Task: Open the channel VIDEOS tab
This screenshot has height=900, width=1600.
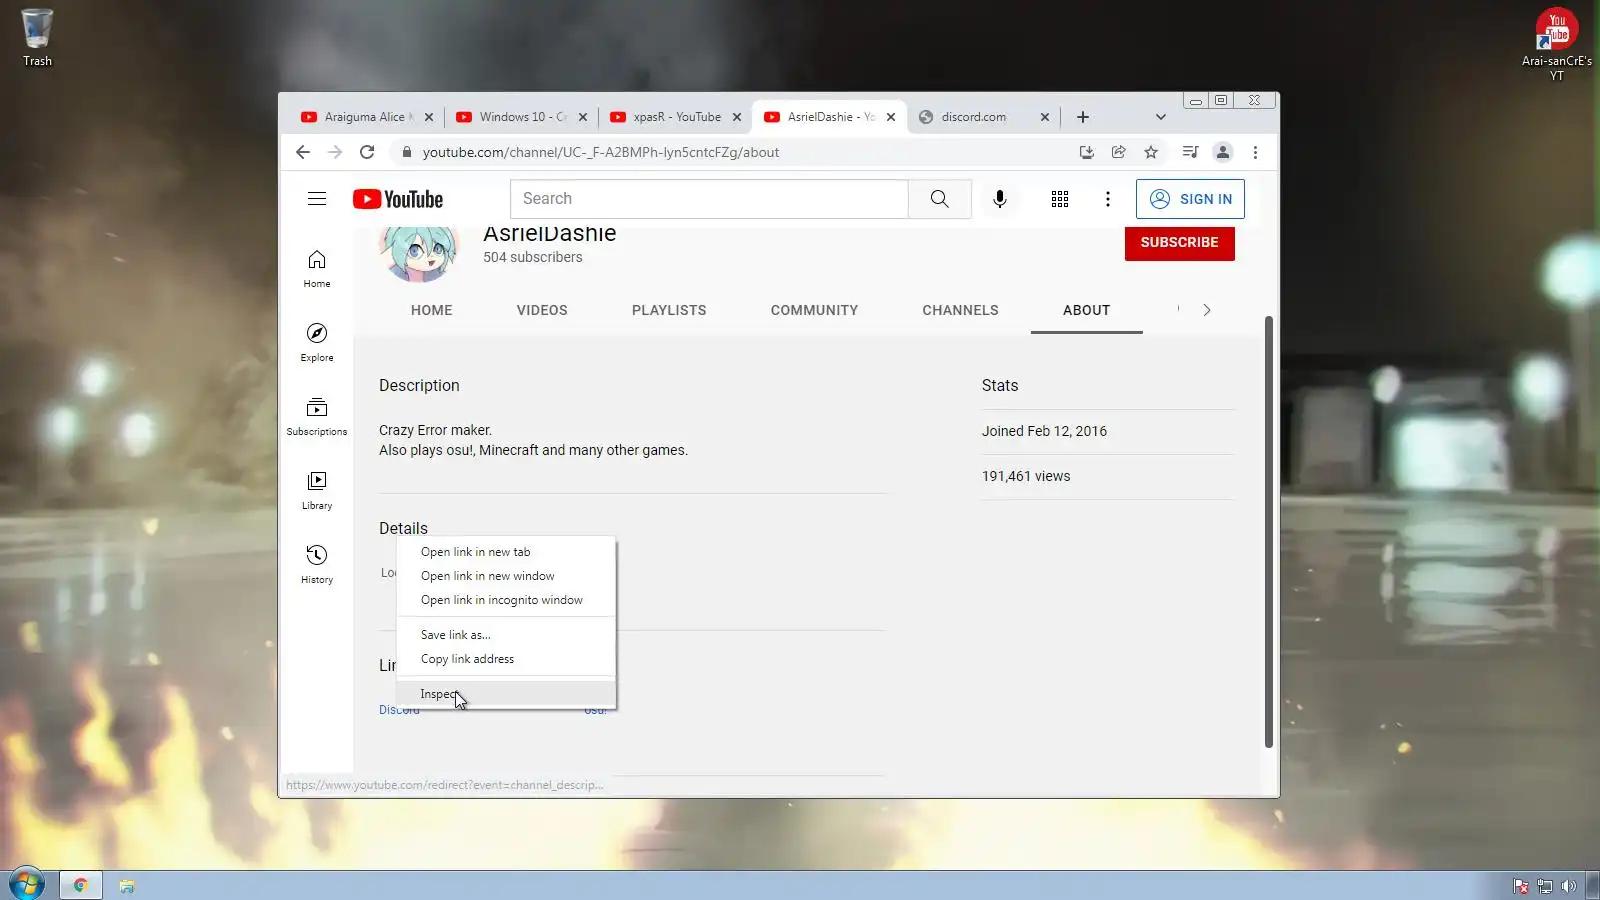Action: 542,310
